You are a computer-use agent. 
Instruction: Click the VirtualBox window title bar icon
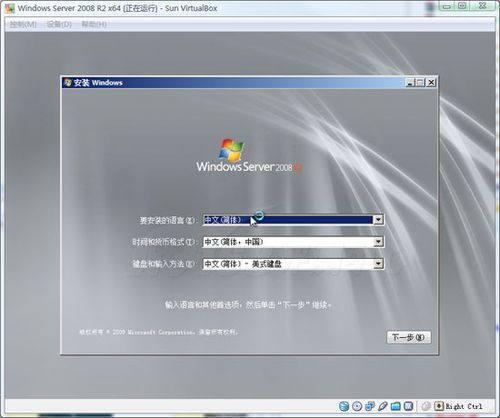(10, 8)
